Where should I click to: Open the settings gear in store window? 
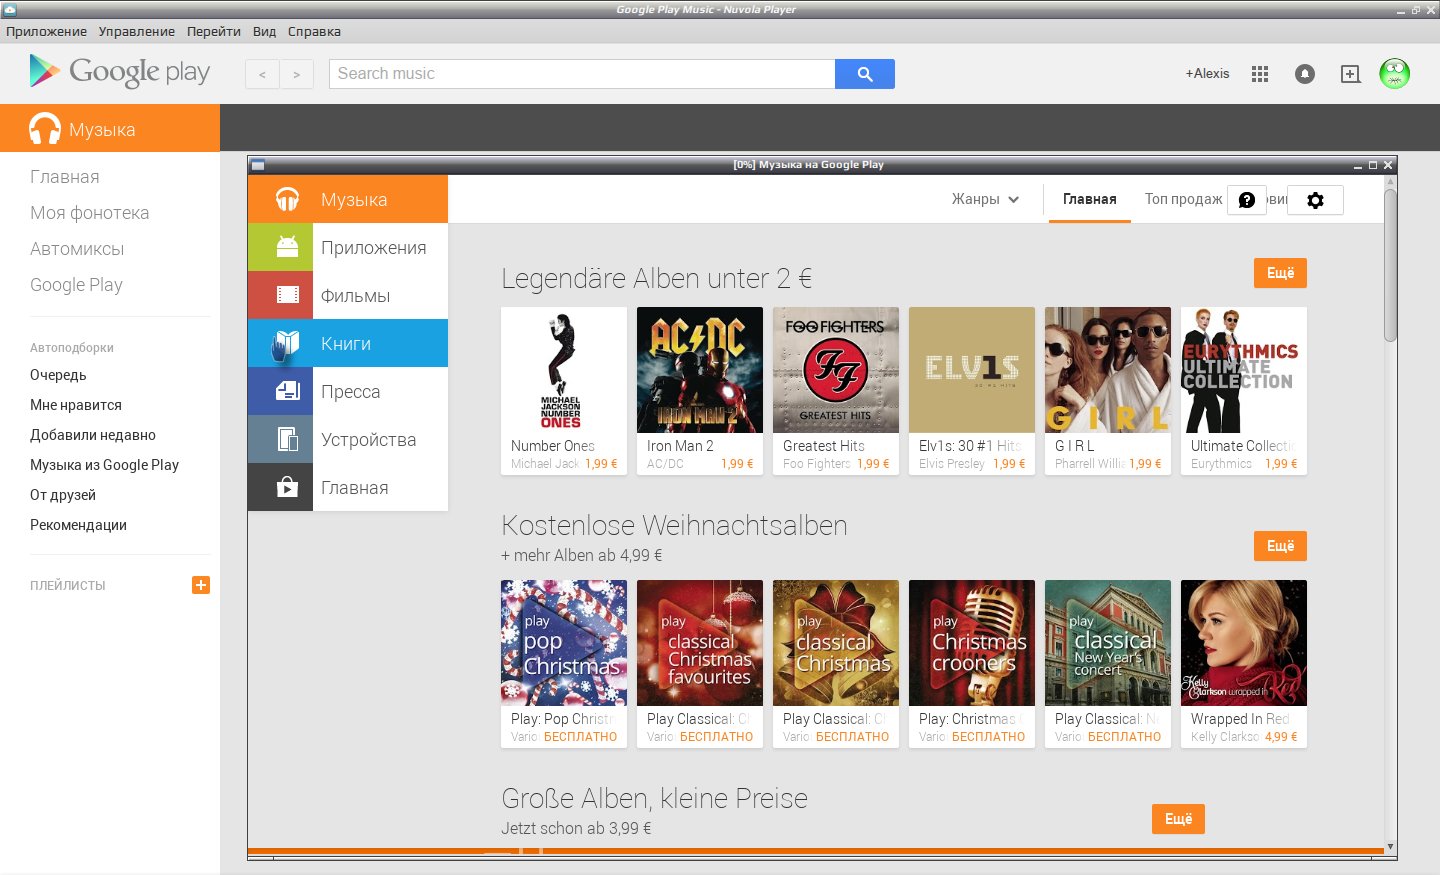[1315, 200]
